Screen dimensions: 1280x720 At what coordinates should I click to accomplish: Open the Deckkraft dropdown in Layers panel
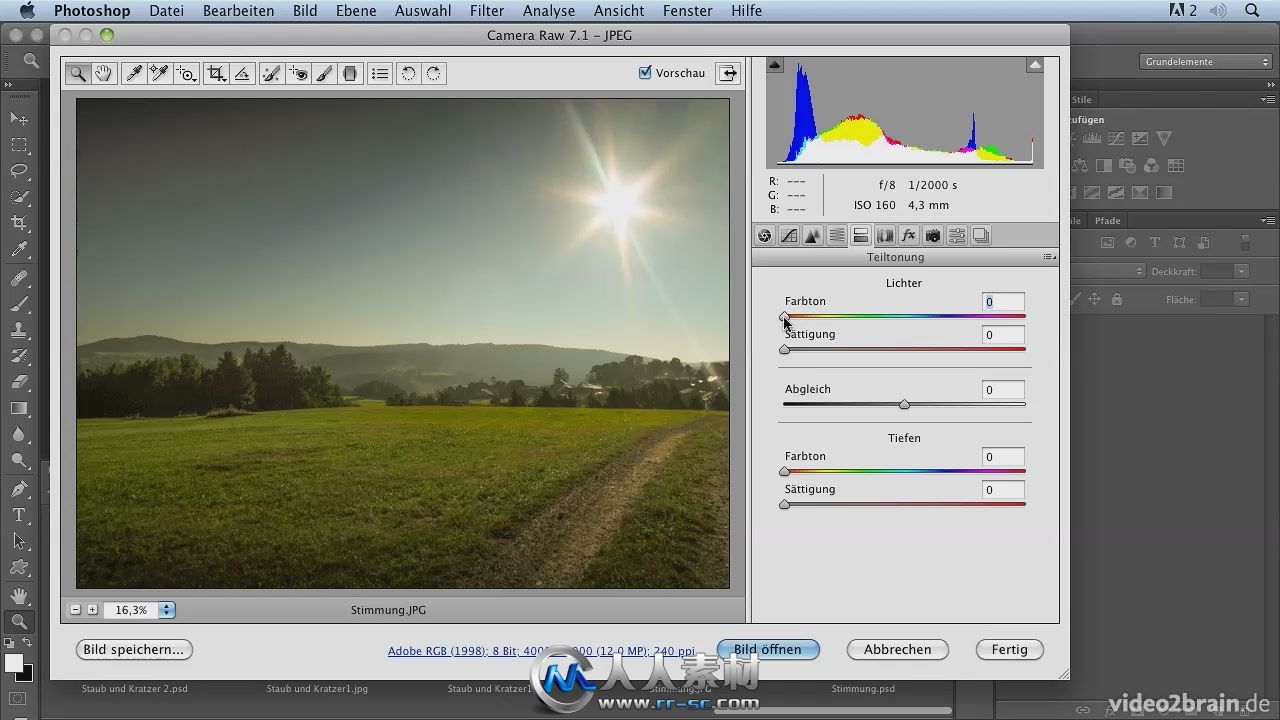[x=1242, y=271]
